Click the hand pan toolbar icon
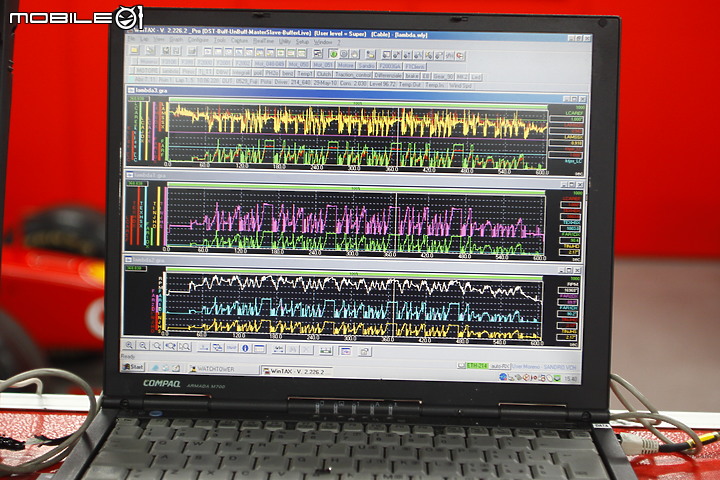Screen dimensions: 720x480 [x=354, y=54]
